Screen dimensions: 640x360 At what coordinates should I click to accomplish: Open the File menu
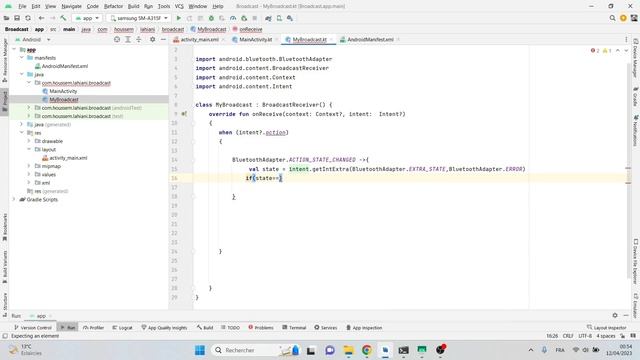(x=22, y=6)
